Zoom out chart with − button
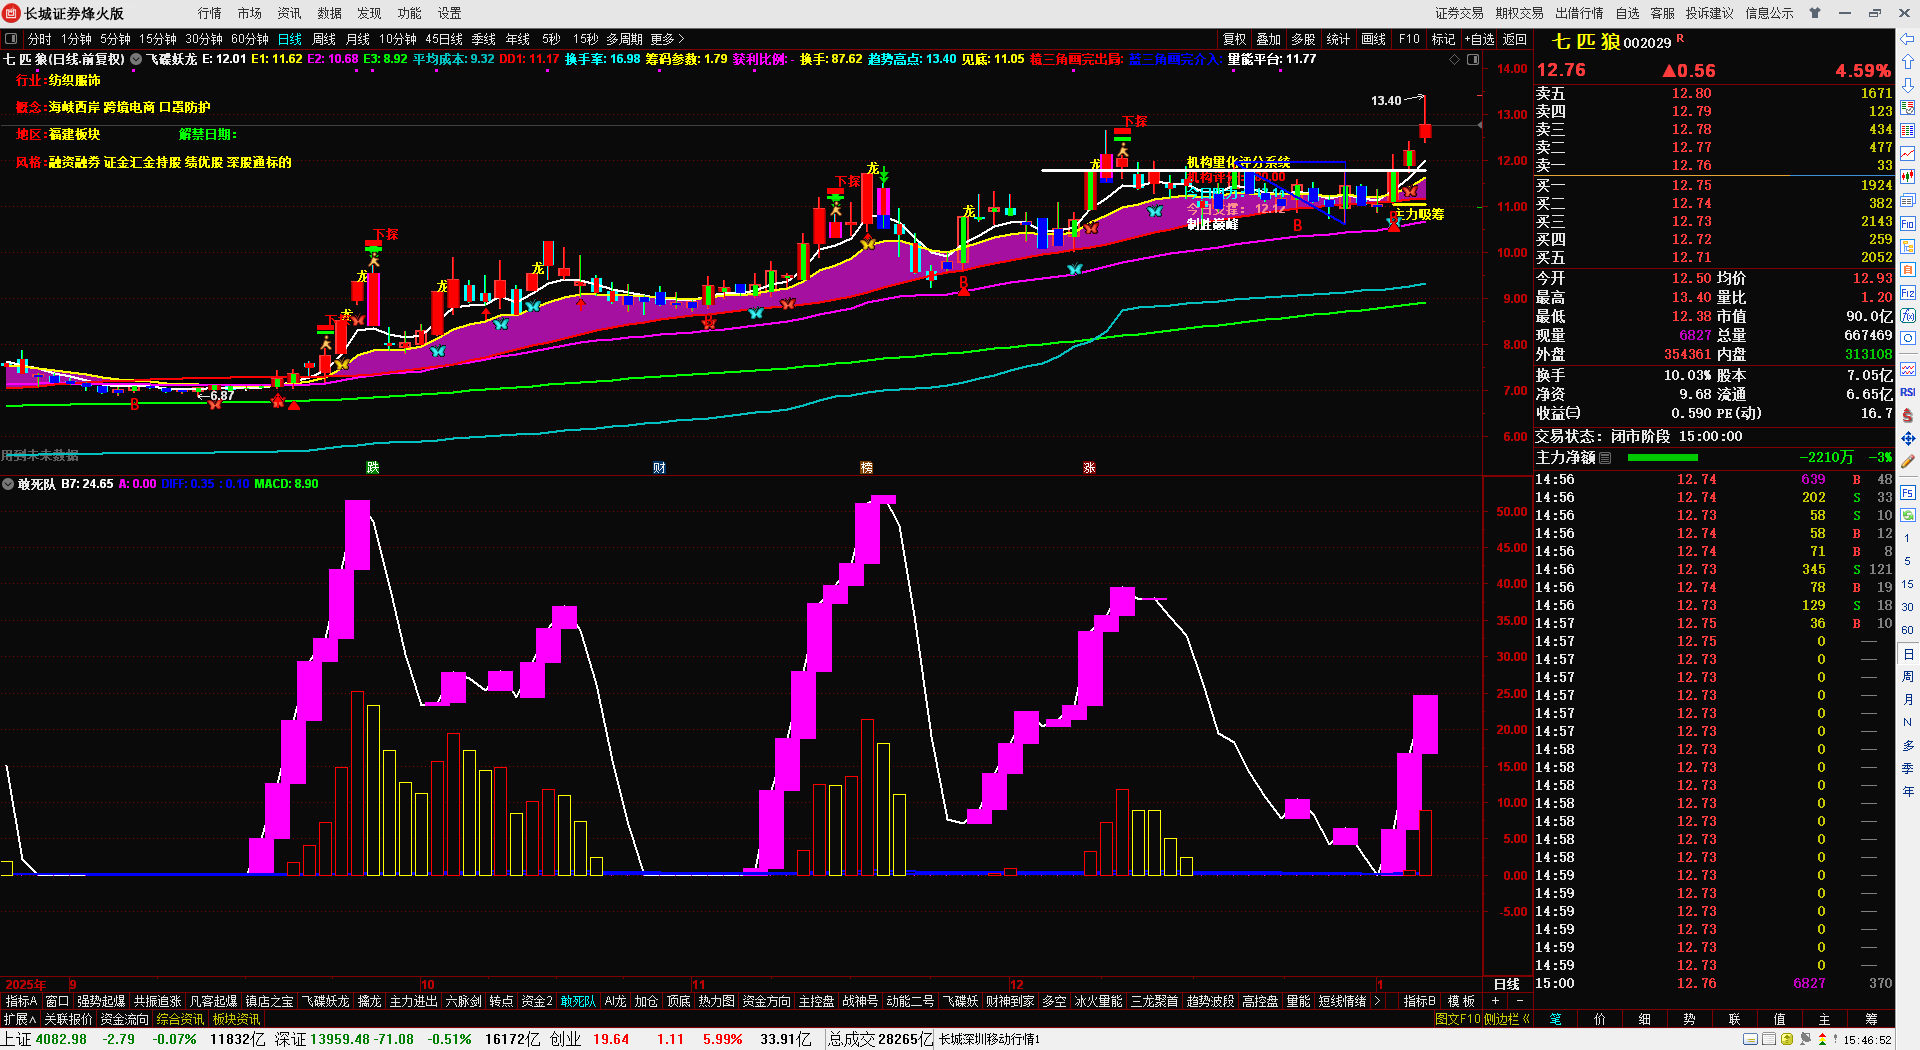This screenshot has width=1920, height=1050. [1520, 1001]
